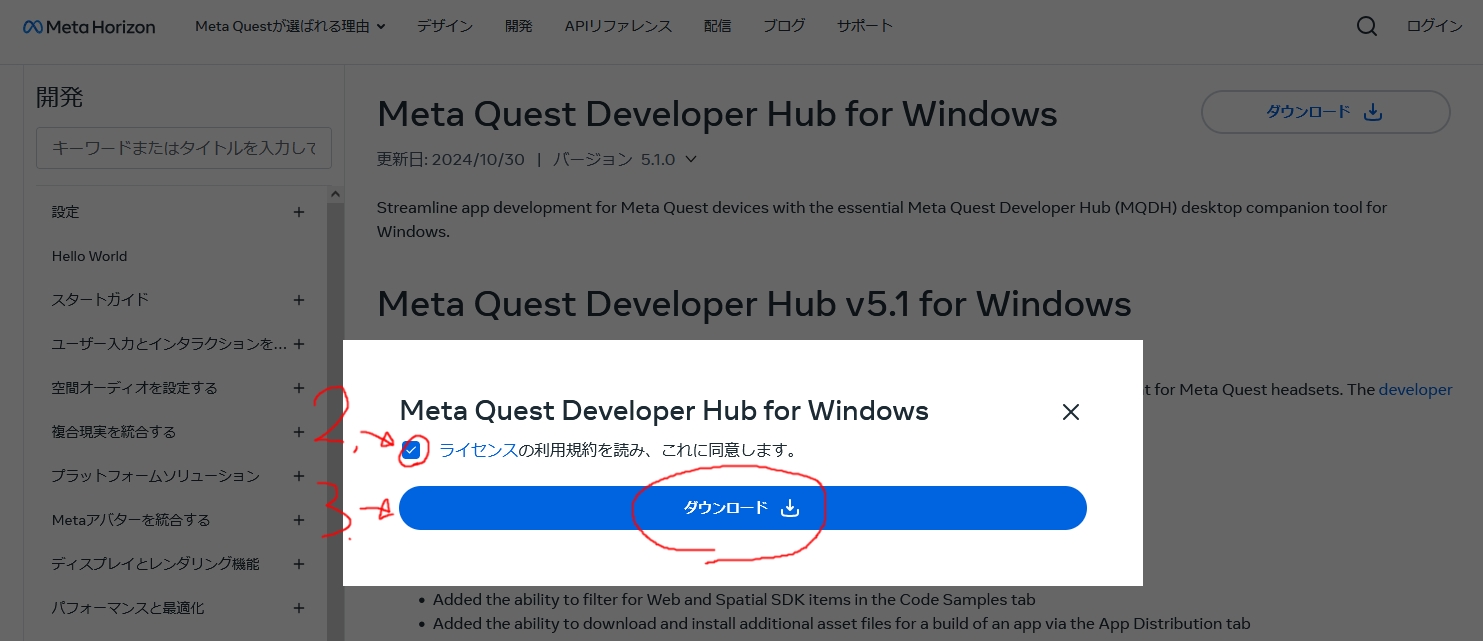Open the ライセンス terms link

[x=478, y=450]
